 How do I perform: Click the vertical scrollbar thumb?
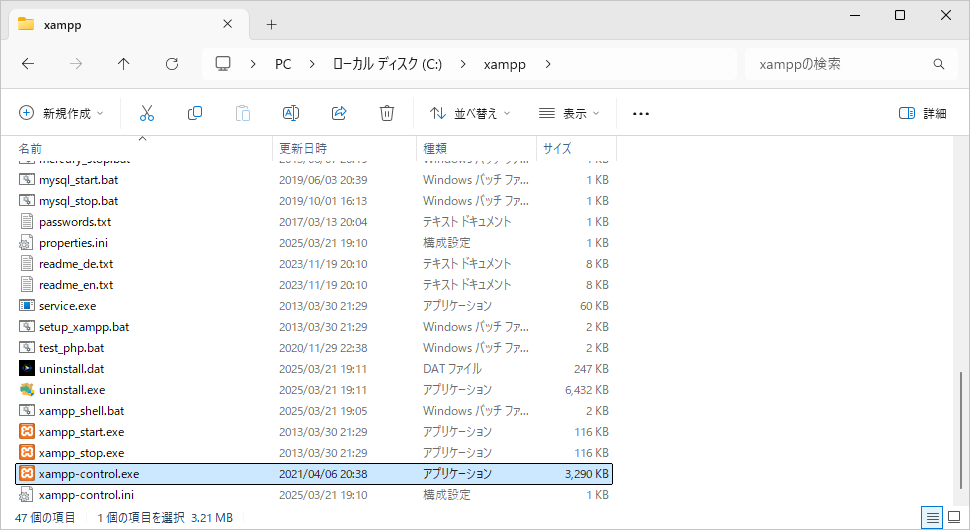click(x=961, y=430)
